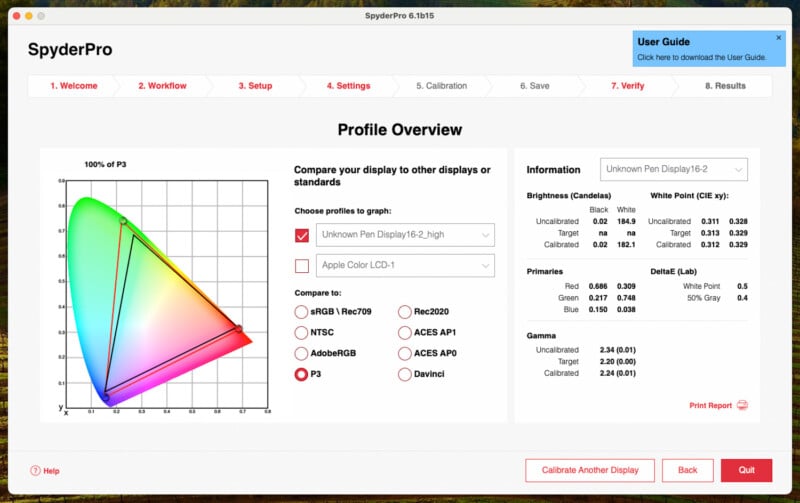Viewport: 800px width, 503px height.
Task: Select ACES AP0 radio button
Action: coord(405,354)
